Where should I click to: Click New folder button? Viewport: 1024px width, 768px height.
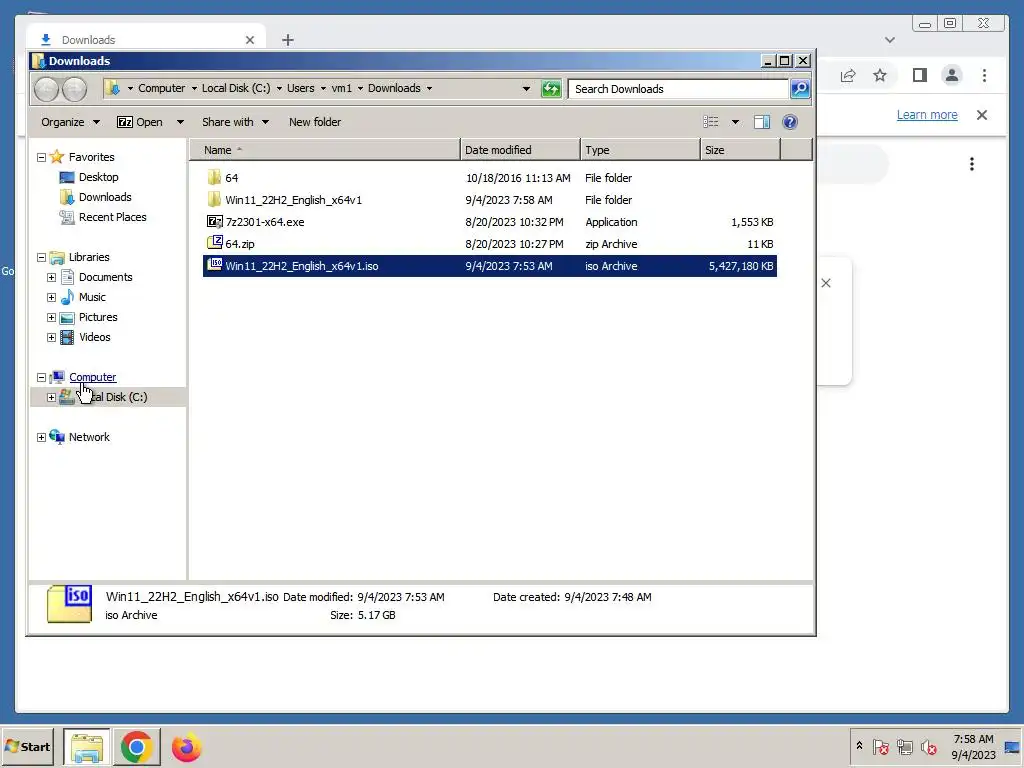(x=315, y=122)
